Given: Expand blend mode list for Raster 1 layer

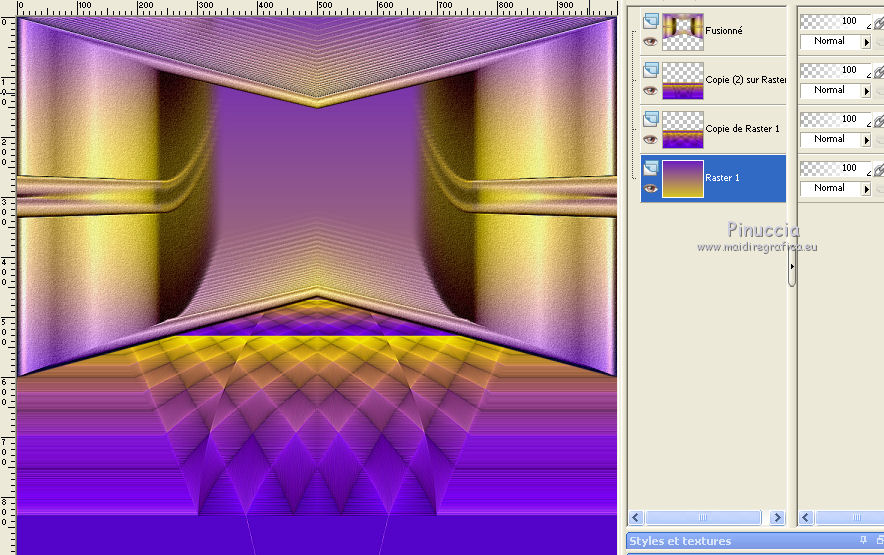Looking at the screenshot, I should pyautogui.click(x=866, y=188).
